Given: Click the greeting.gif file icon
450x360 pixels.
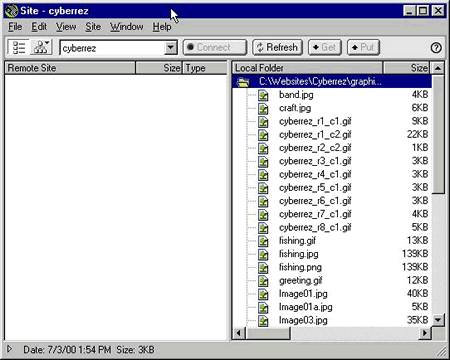Looking at the screenshot, I should click(x=263, y=281).
